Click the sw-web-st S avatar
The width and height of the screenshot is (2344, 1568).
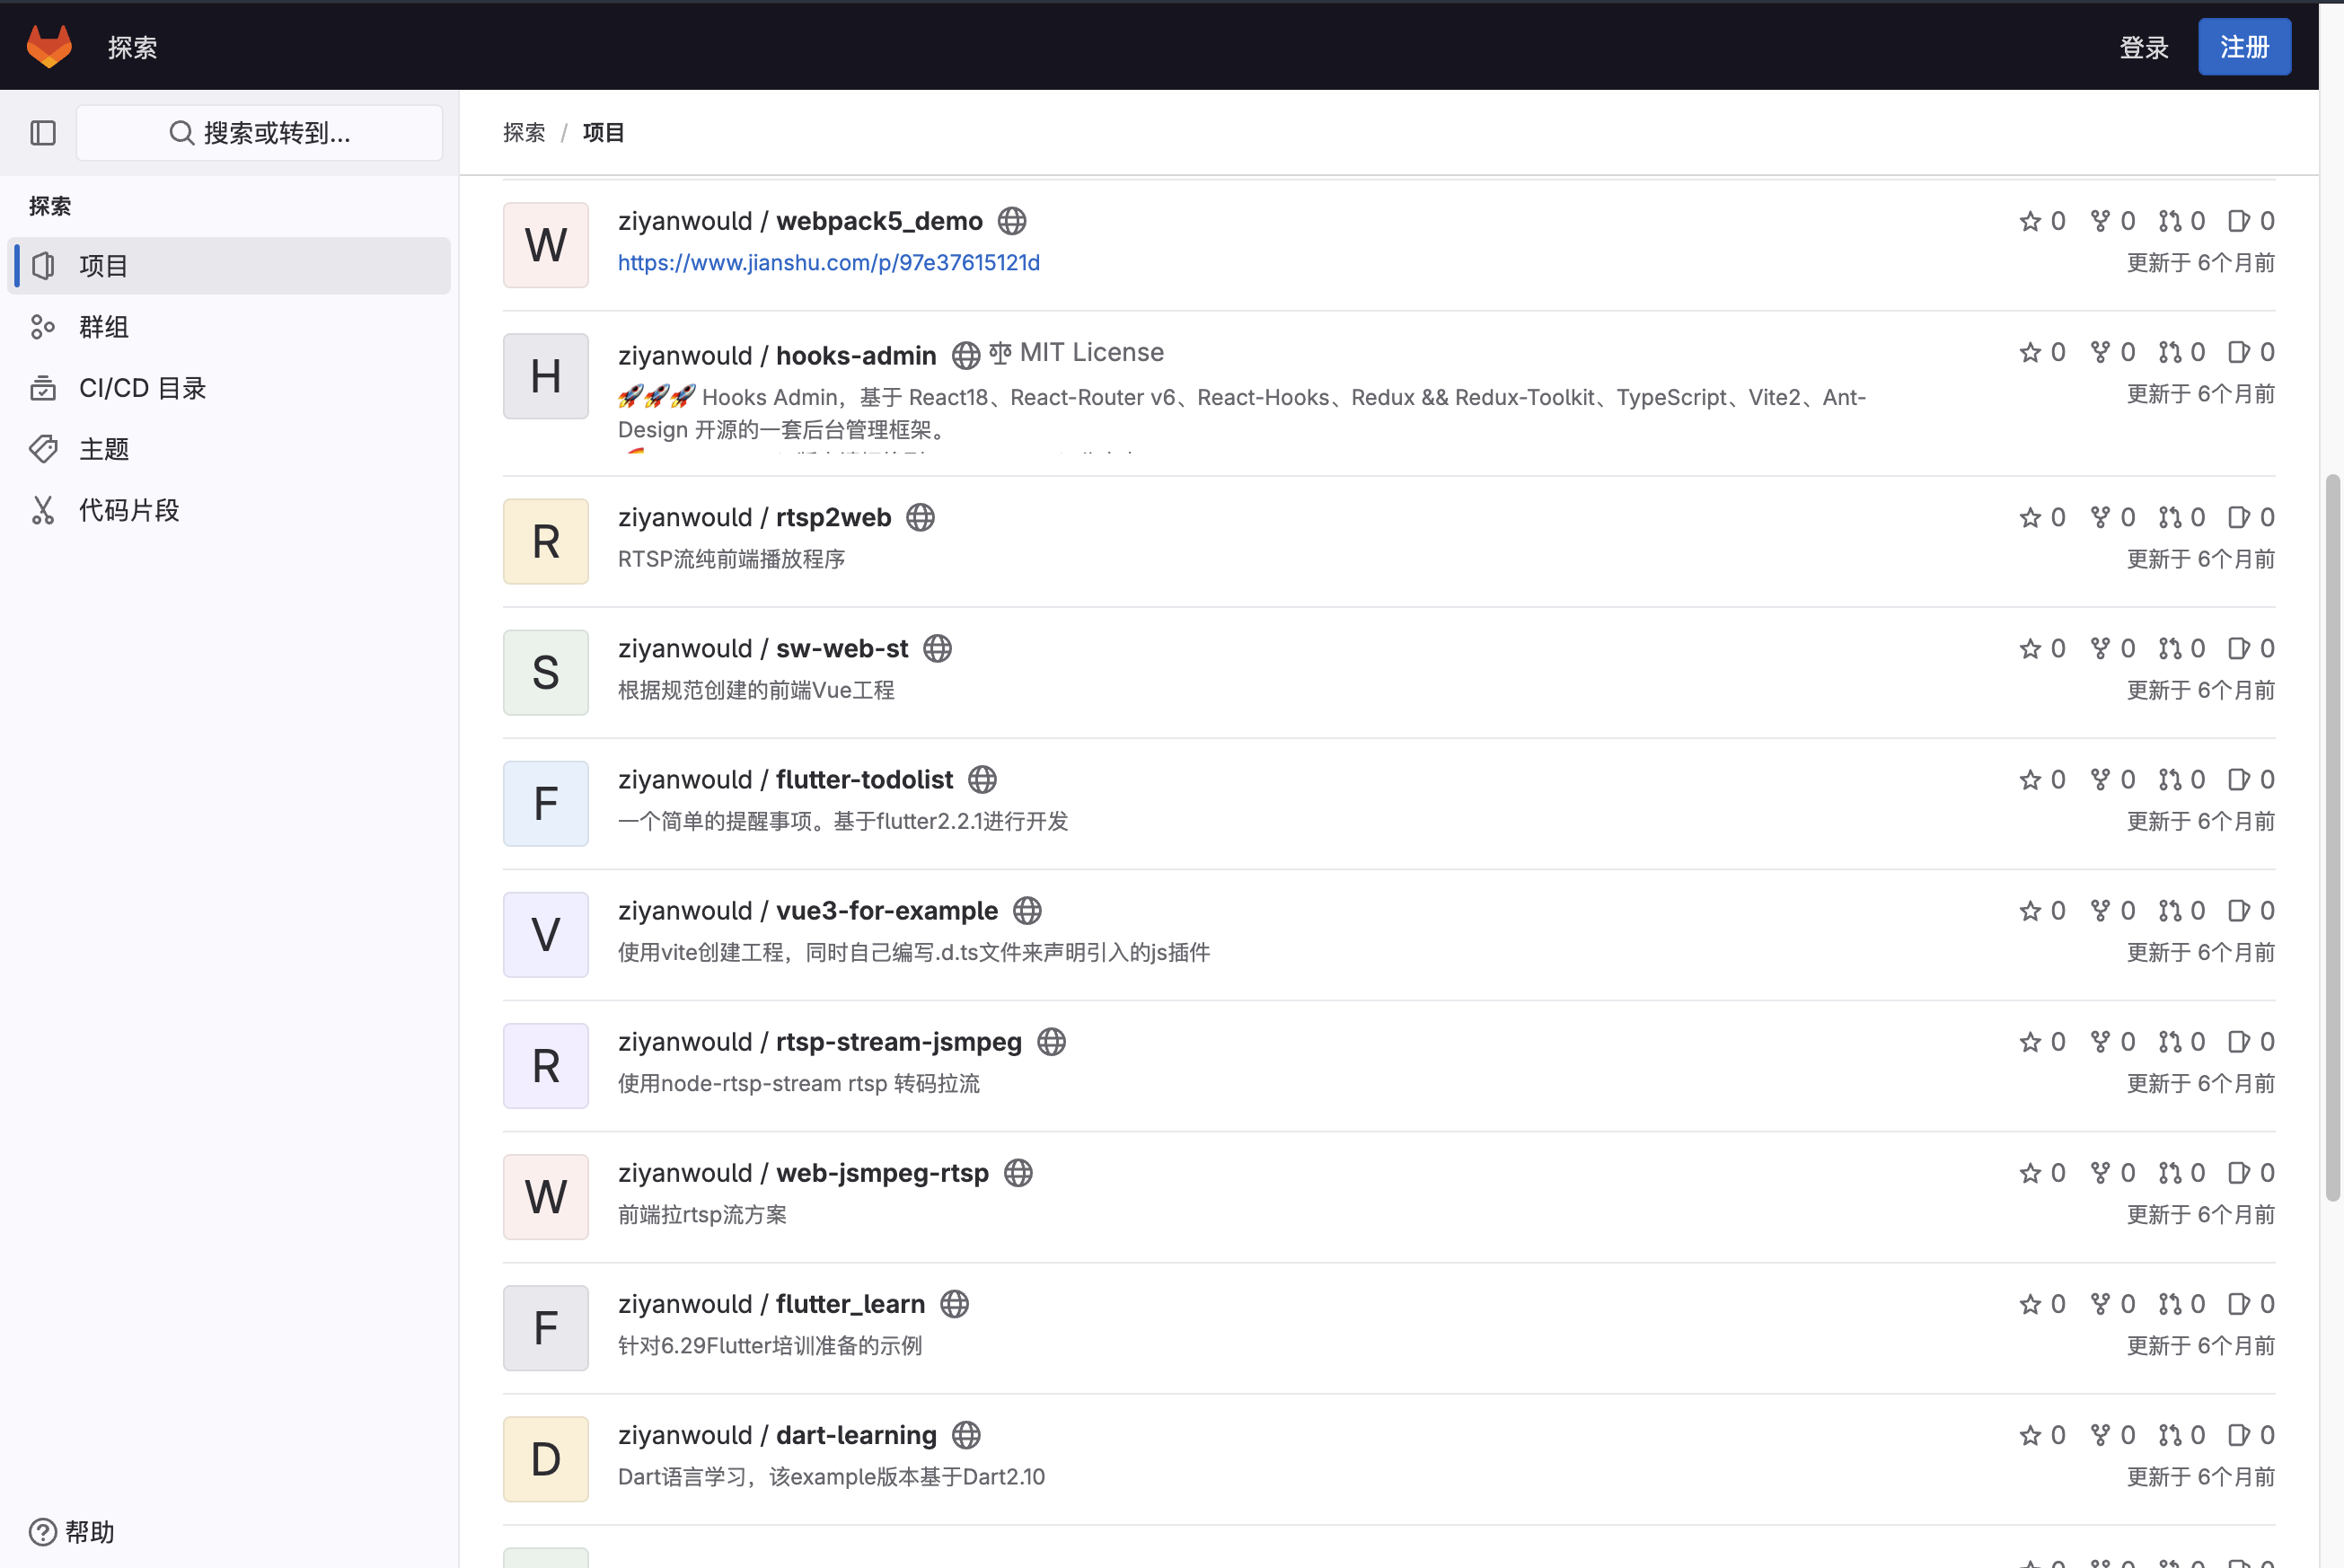pyautogui.click(x=546, y=672)
